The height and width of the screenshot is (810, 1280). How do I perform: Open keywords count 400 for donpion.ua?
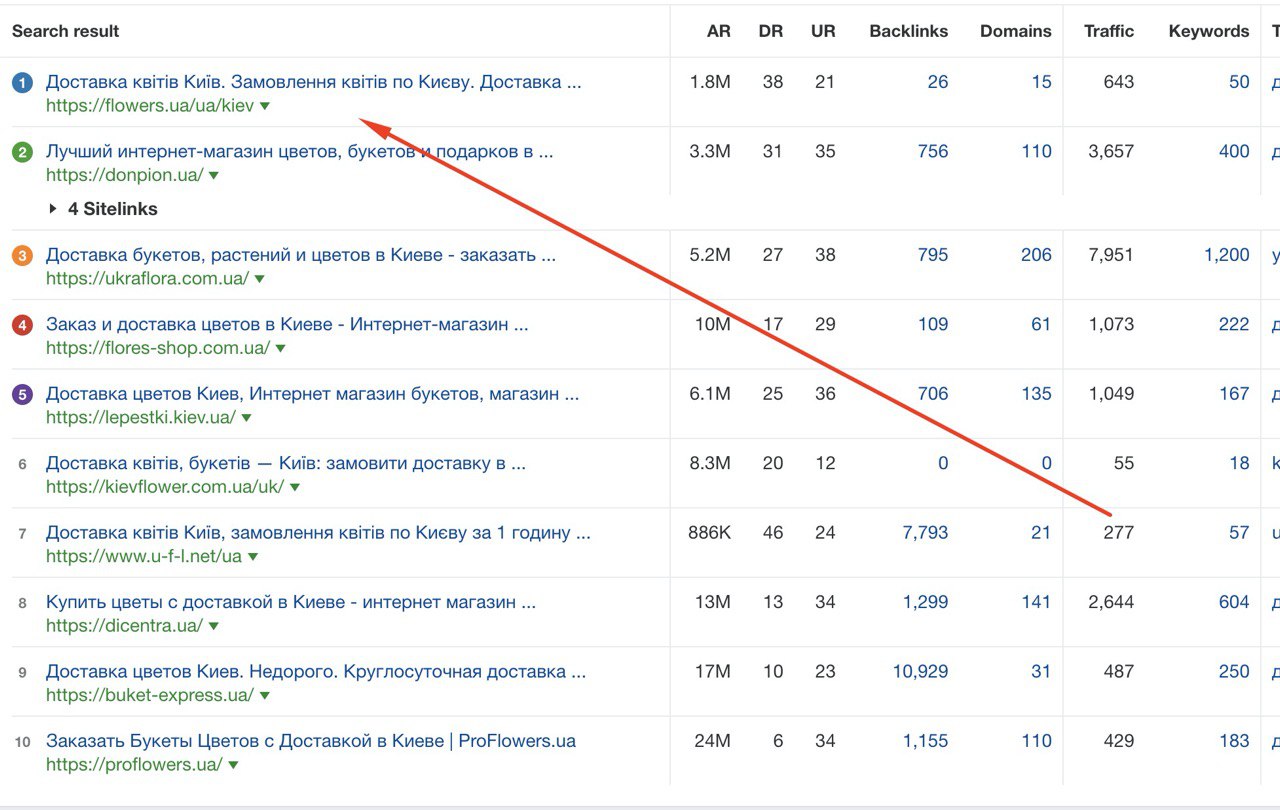1234,151
